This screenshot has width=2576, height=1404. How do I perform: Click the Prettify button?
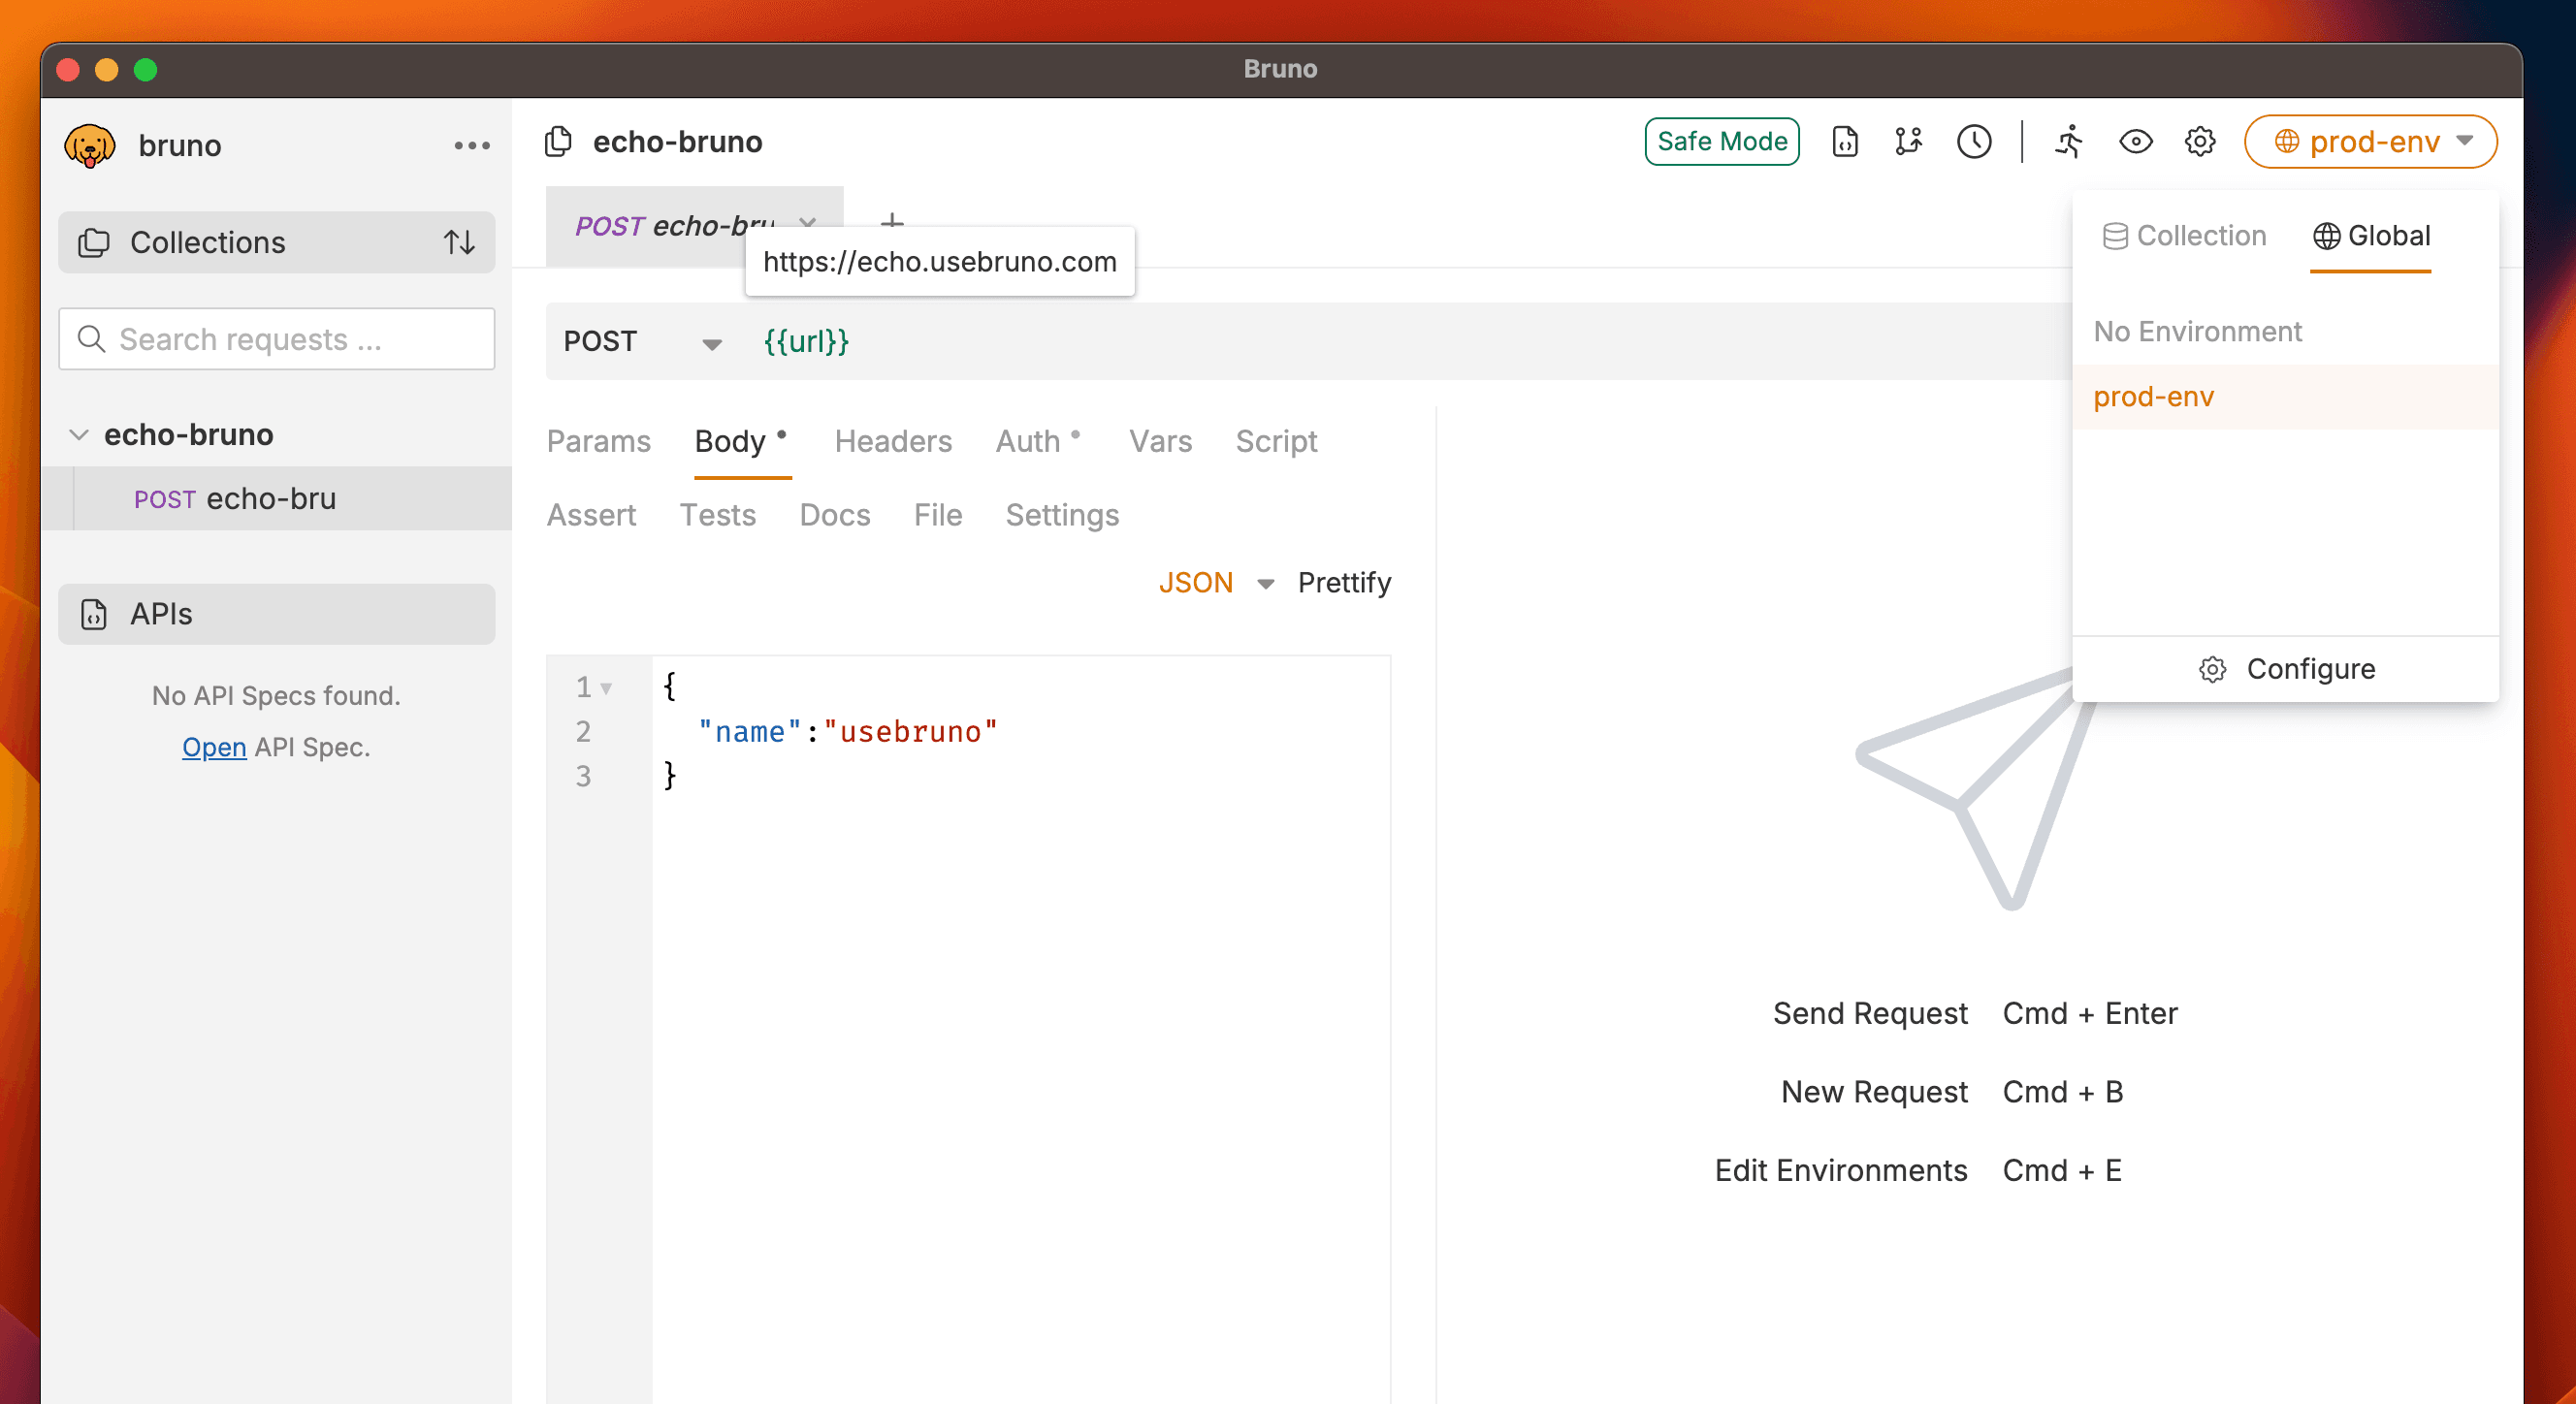click(x=1343, y=583)
